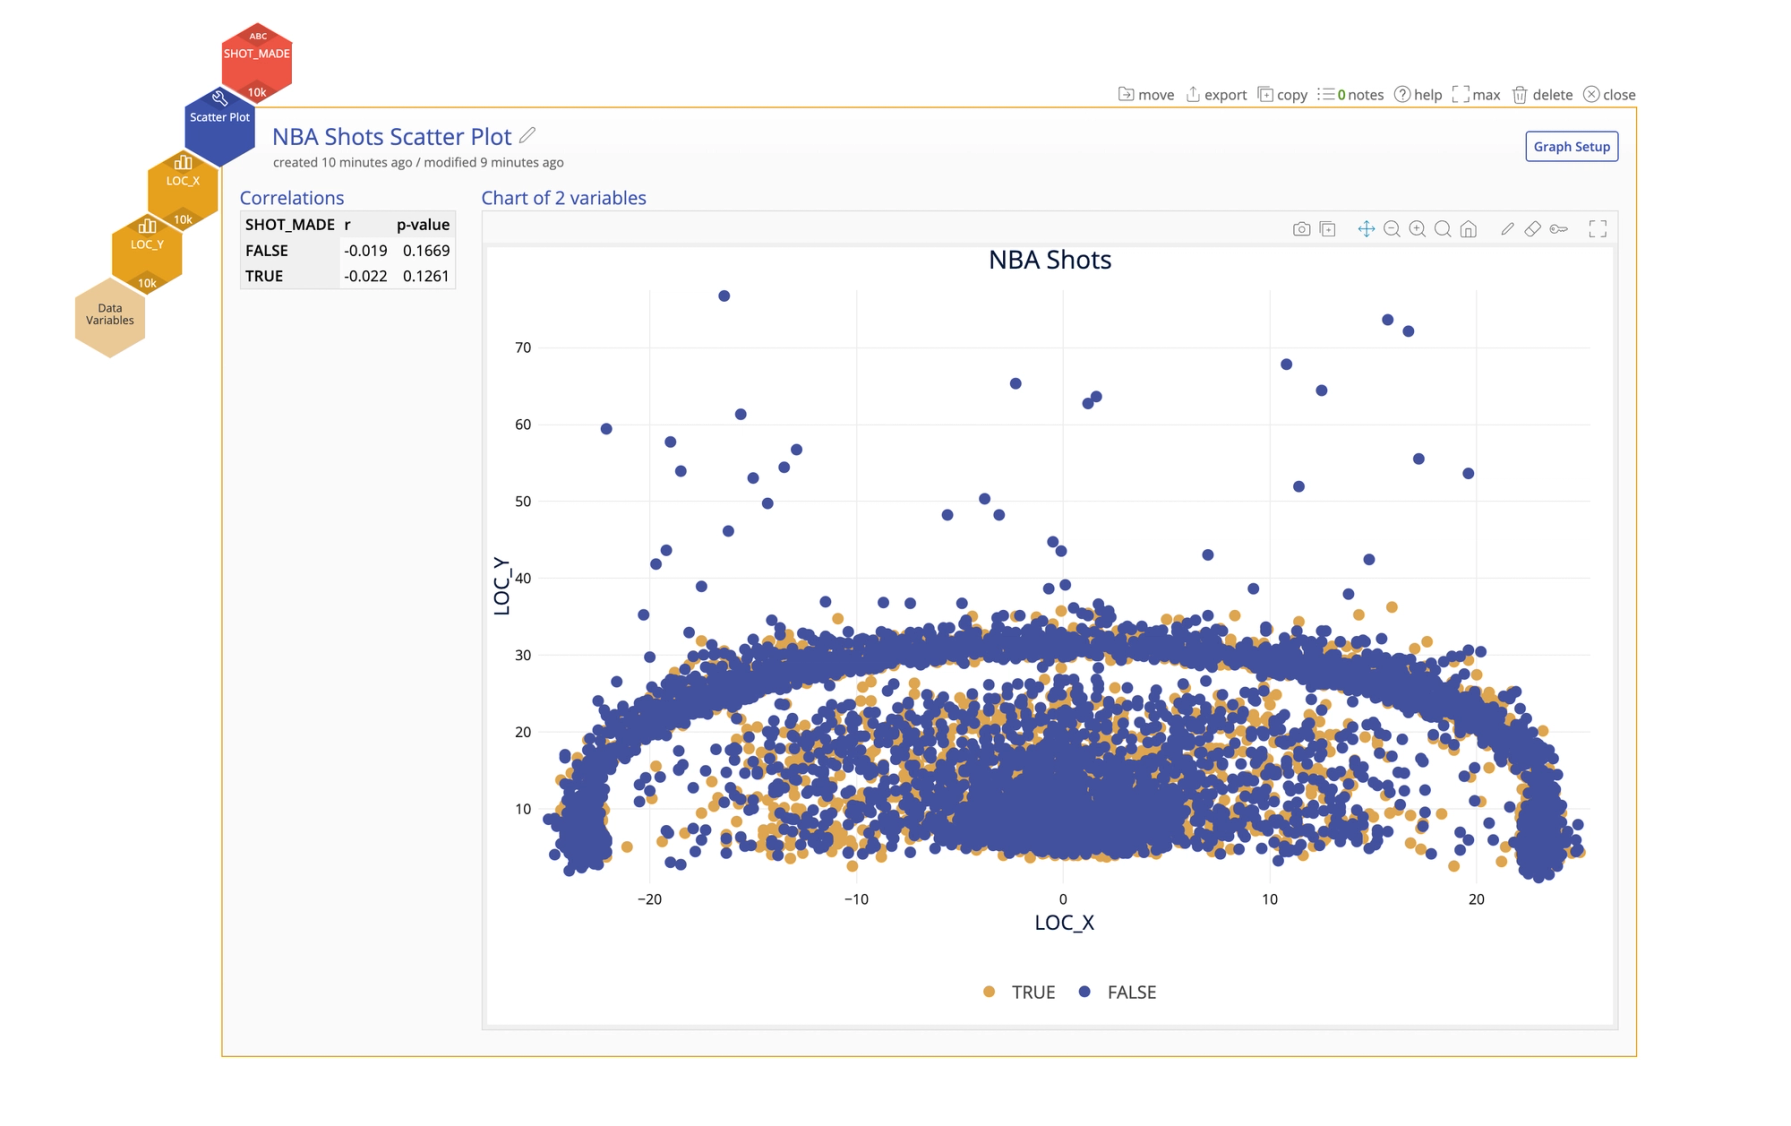Open the Graph Setup button

(x=1571, y=147)
